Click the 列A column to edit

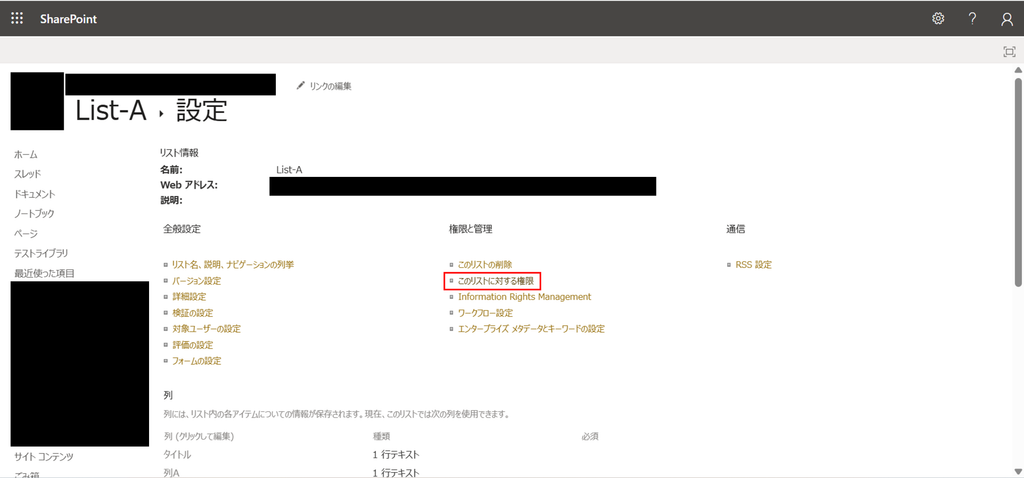(170, 472)
